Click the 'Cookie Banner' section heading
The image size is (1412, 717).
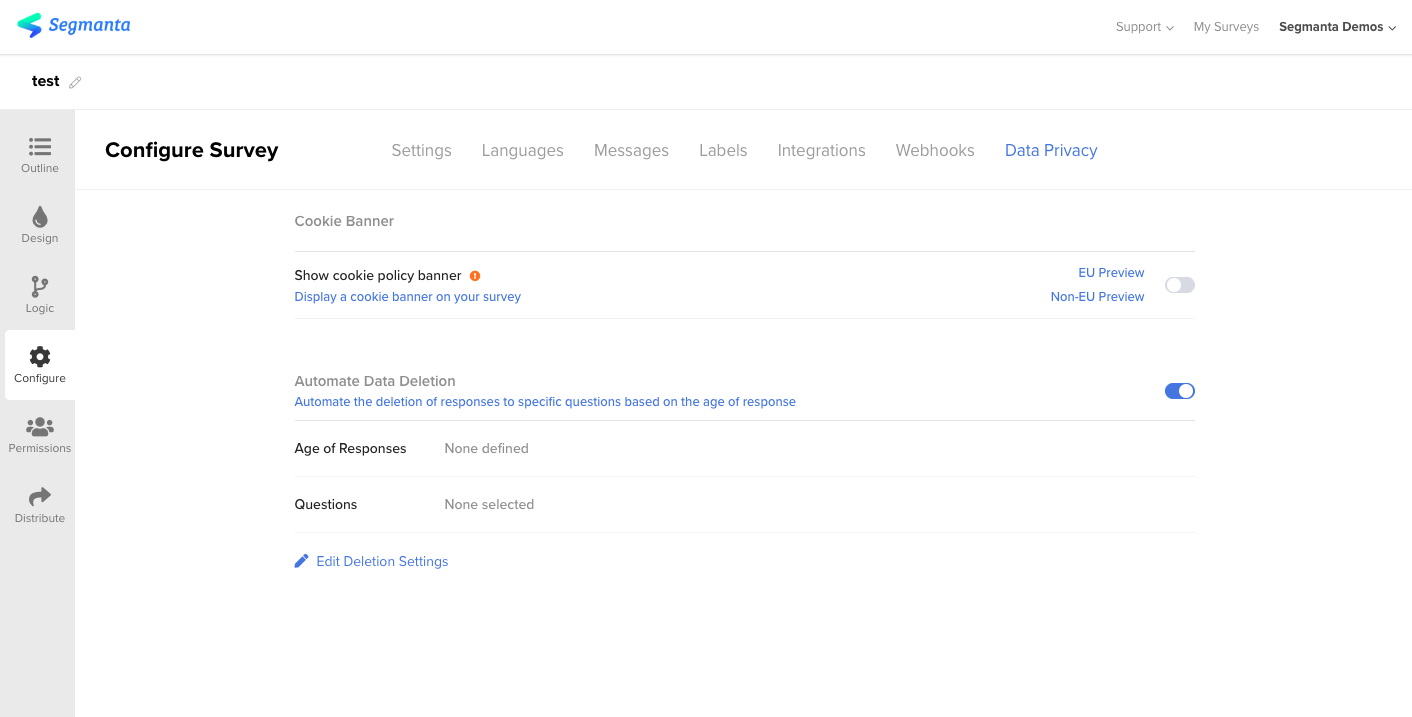click(x=344, y=221)
